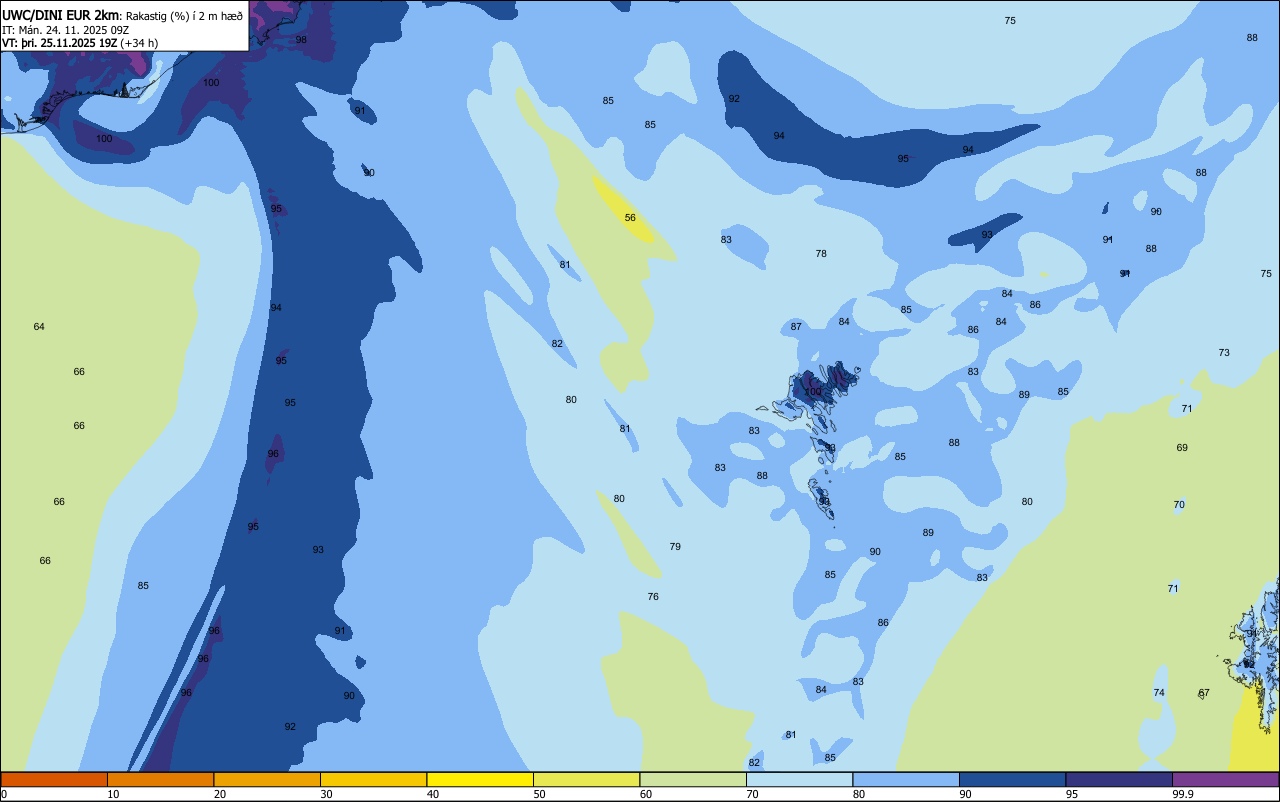The width and height of the screenshot is (1280, 802).
Task: Click the 64 humidity value on the map
Action: (x=39, y=327)
